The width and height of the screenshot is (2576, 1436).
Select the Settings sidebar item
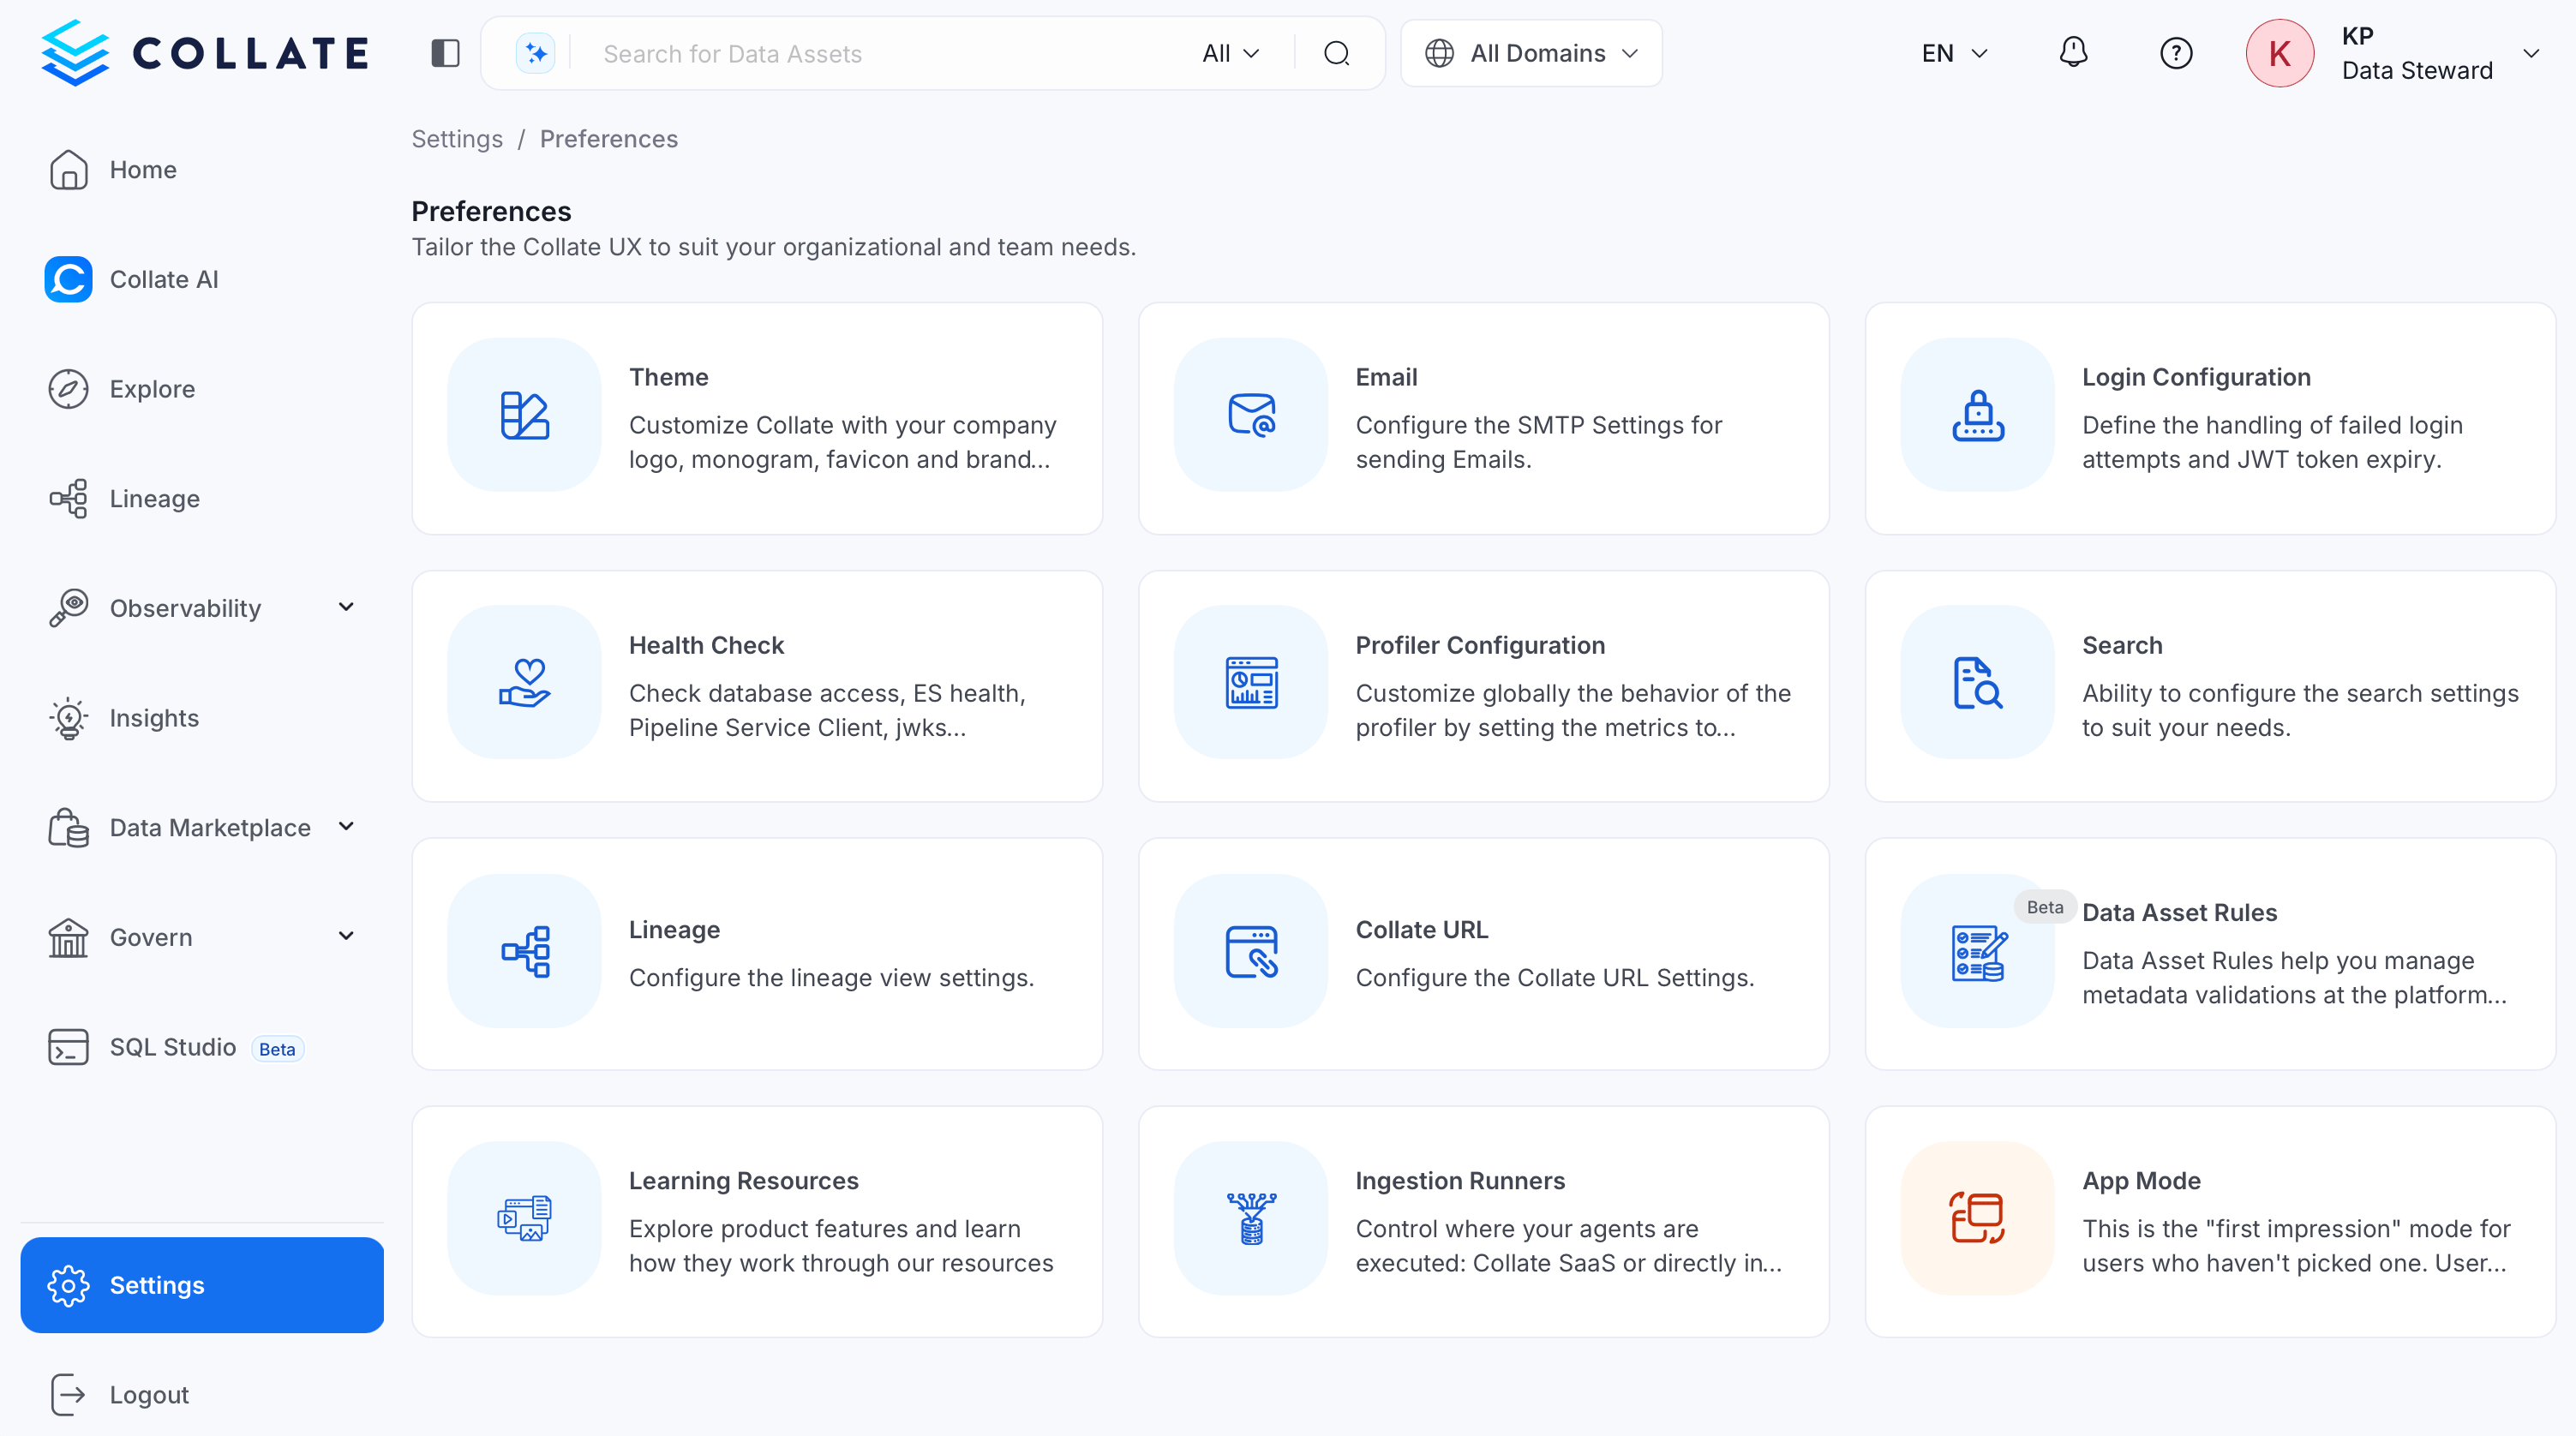point(202,1285)
